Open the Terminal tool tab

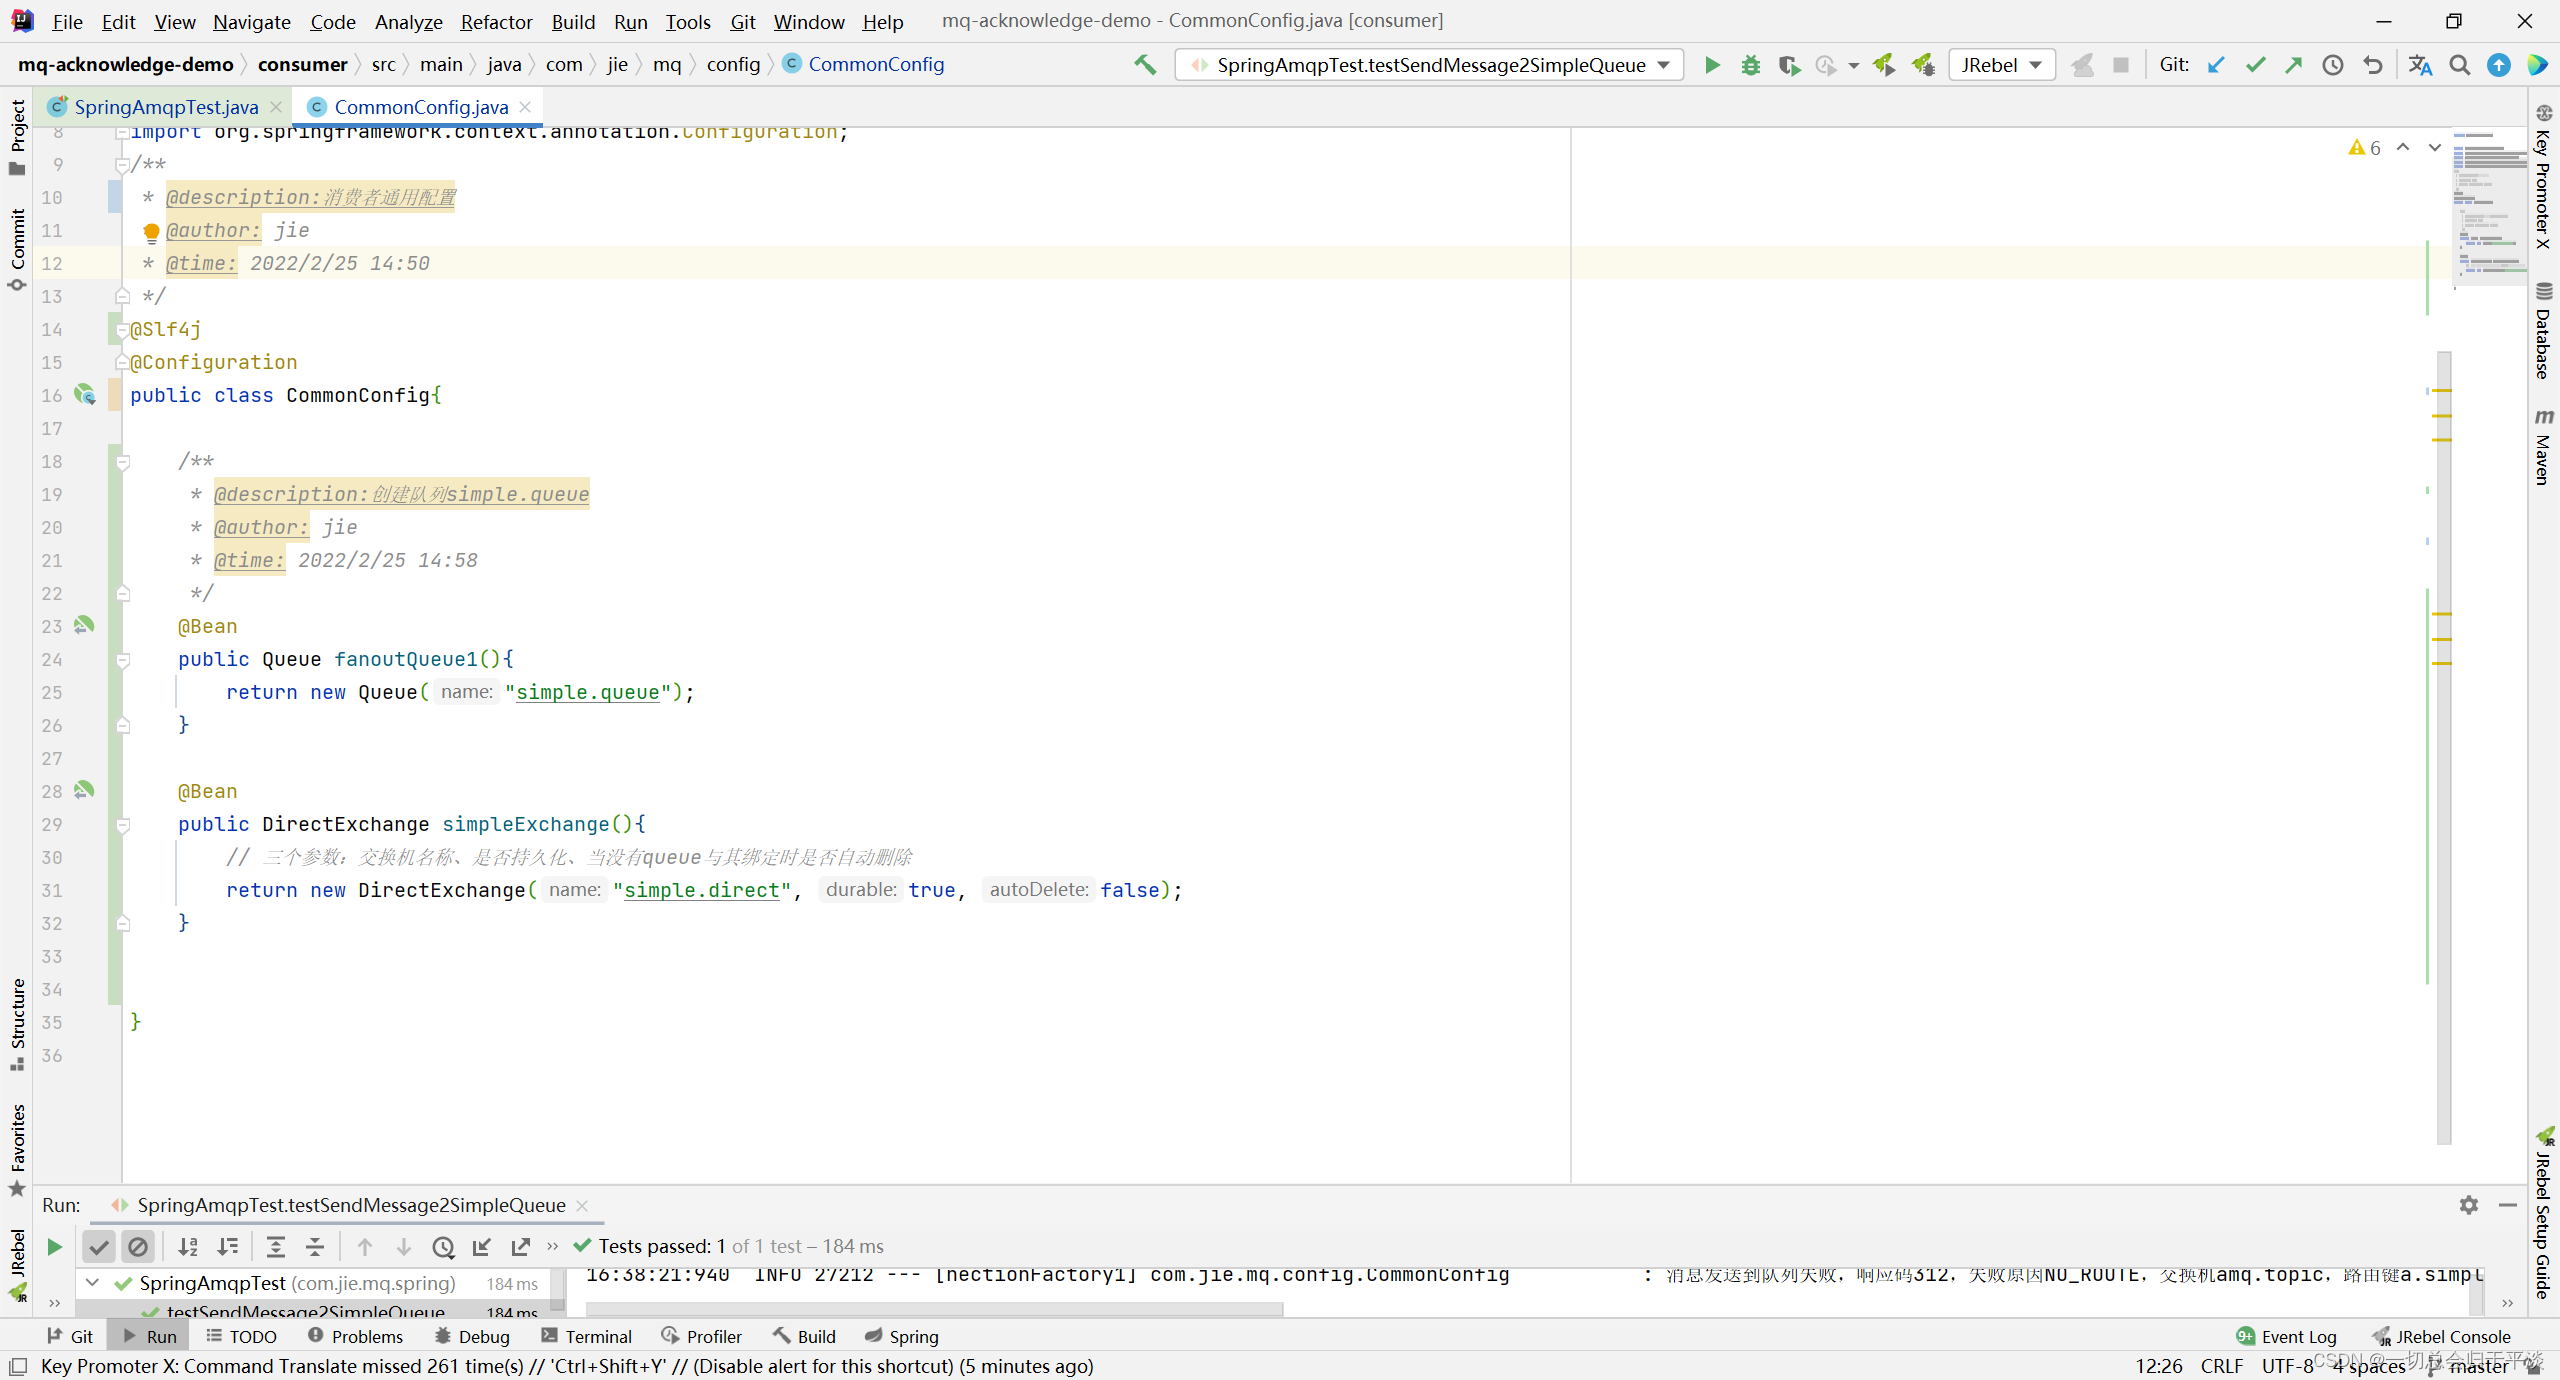coord(586,1336)
